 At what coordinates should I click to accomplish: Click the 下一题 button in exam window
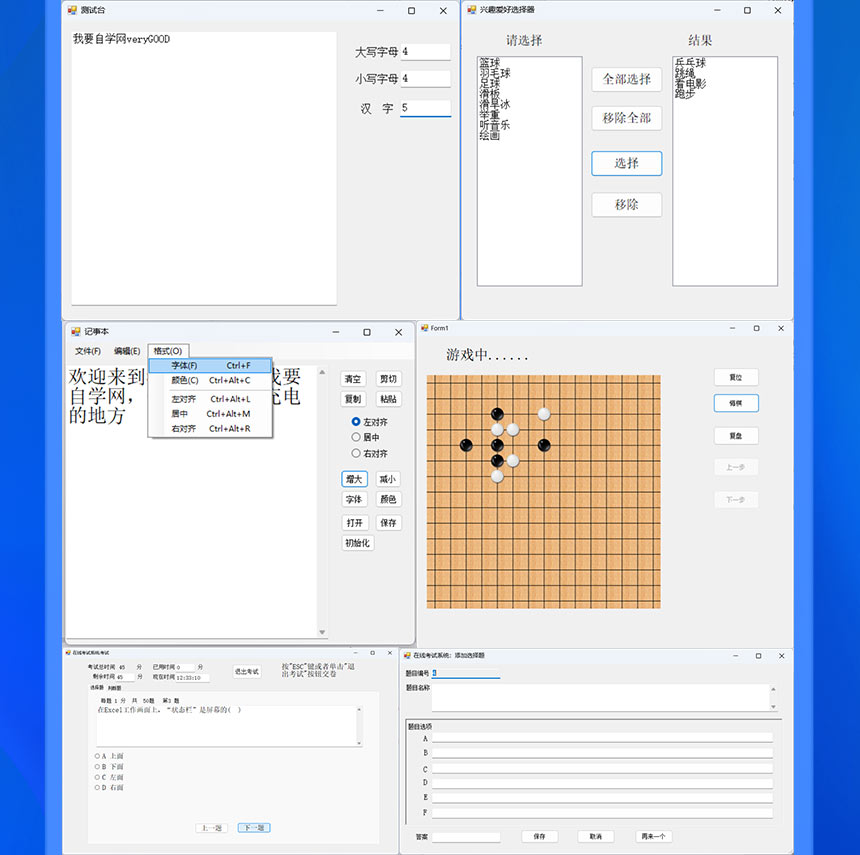[x=254, y=828]
